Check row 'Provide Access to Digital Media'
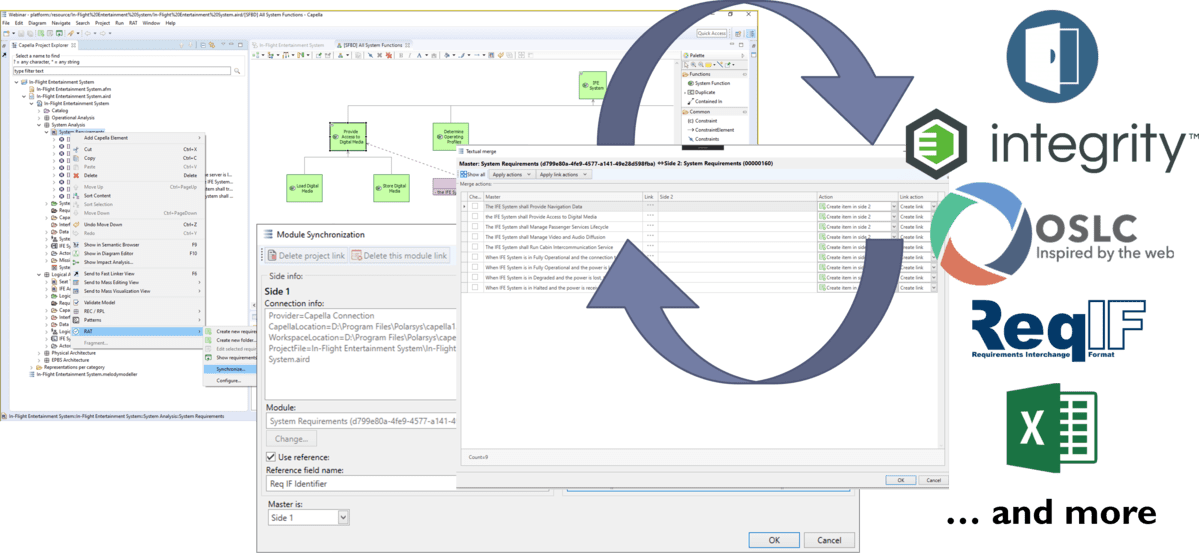 (x=474, y=216)
